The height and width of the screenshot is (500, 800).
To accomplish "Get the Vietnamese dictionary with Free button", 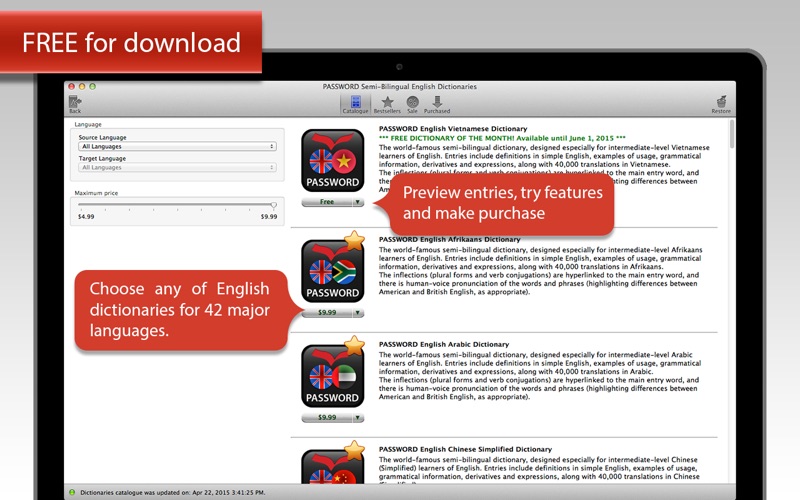I will 327,202.
